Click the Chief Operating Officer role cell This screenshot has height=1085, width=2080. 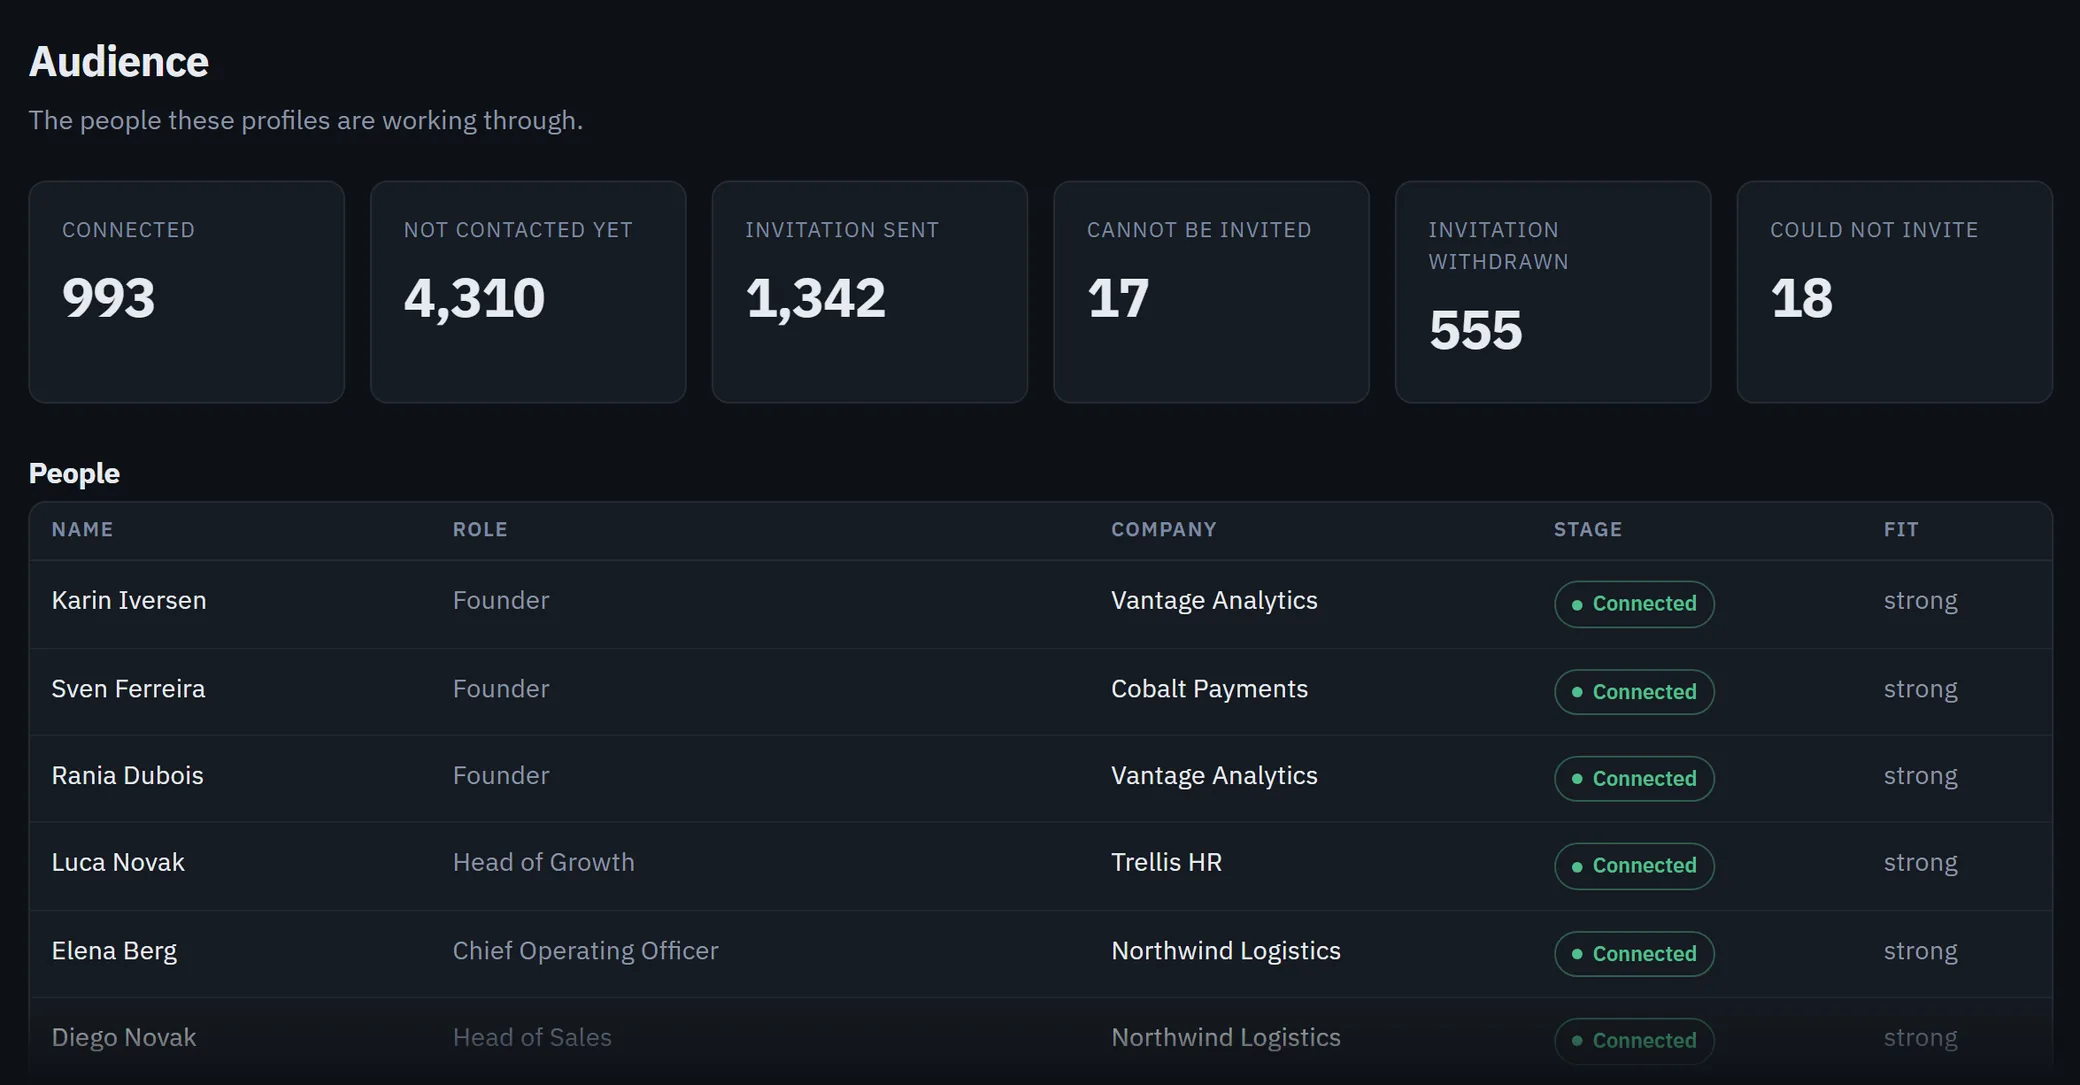click(585, 951)
